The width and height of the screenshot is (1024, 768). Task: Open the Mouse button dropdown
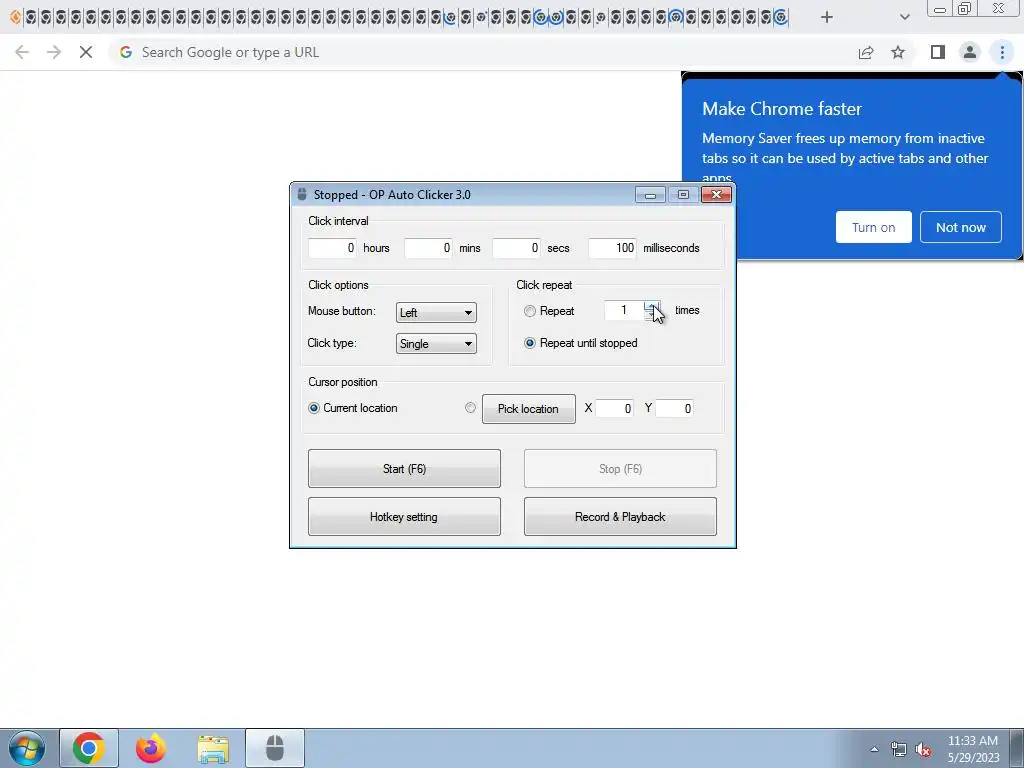[436, 312]
